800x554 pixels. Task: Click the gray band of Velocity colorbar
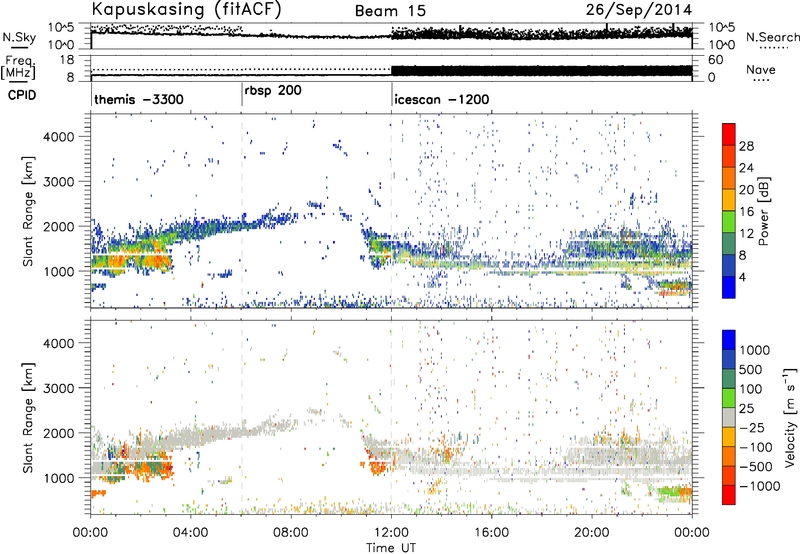[729, 417]
